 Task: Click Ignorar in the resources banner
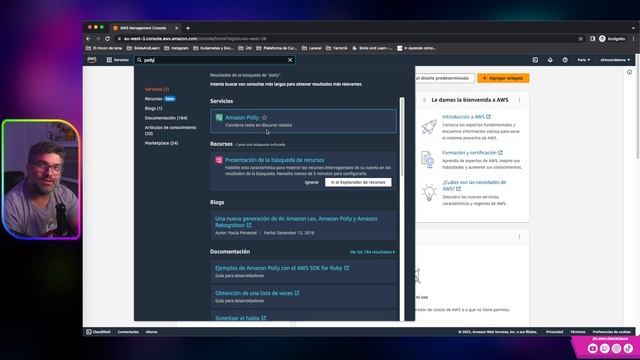pos(311,182)
